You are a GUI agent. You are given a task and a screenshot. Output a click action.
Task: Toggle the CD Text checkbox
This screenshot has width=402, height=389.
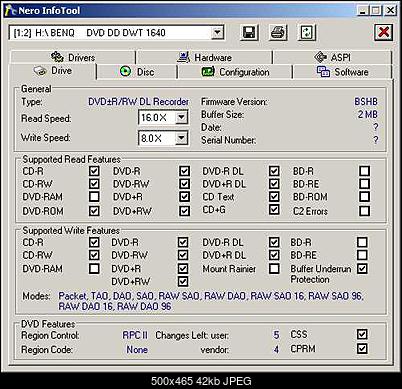click(x=274, y=196)
